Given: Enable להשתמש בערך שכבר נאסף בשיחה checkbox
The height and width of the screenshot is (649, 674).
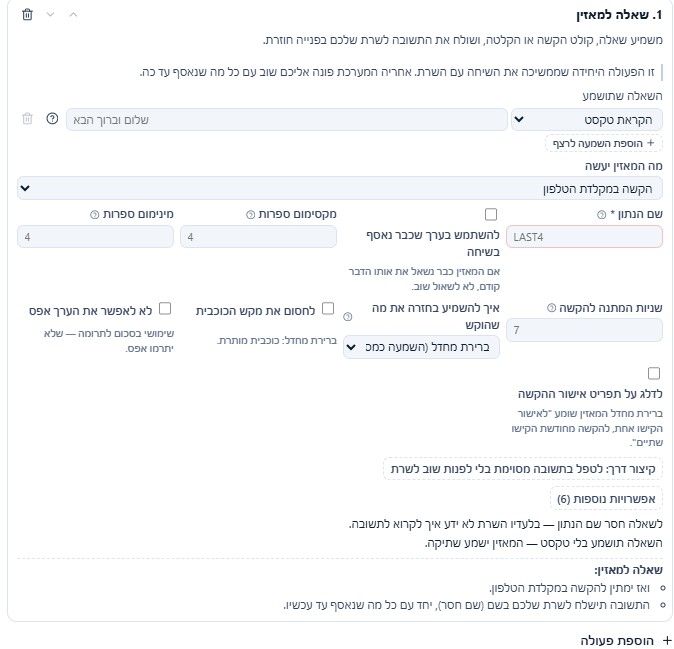Looking at the screenshot, I should point(490,214).
